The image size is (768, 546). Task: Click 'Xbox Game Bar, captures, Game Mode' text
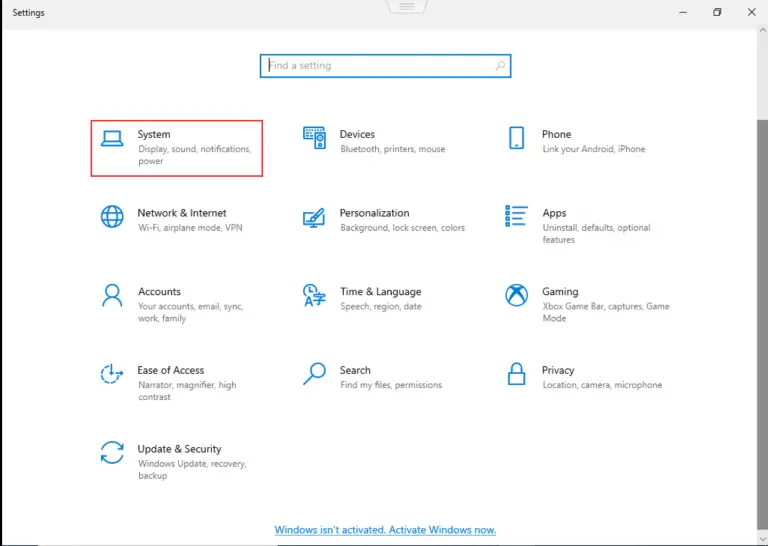click(x=605, y=312)
